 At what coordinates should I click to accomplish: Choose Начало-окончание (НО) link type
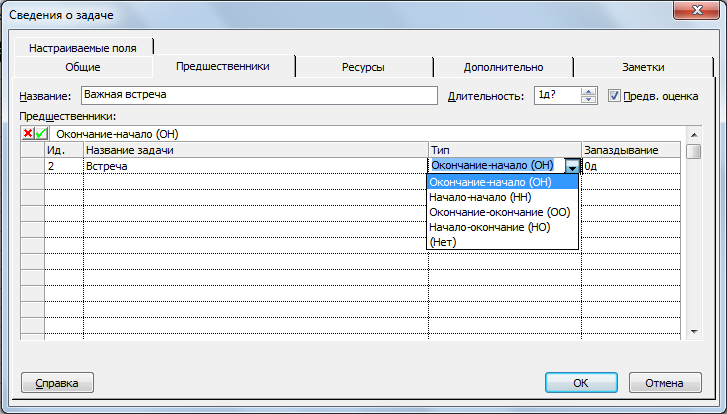point(502,227)
